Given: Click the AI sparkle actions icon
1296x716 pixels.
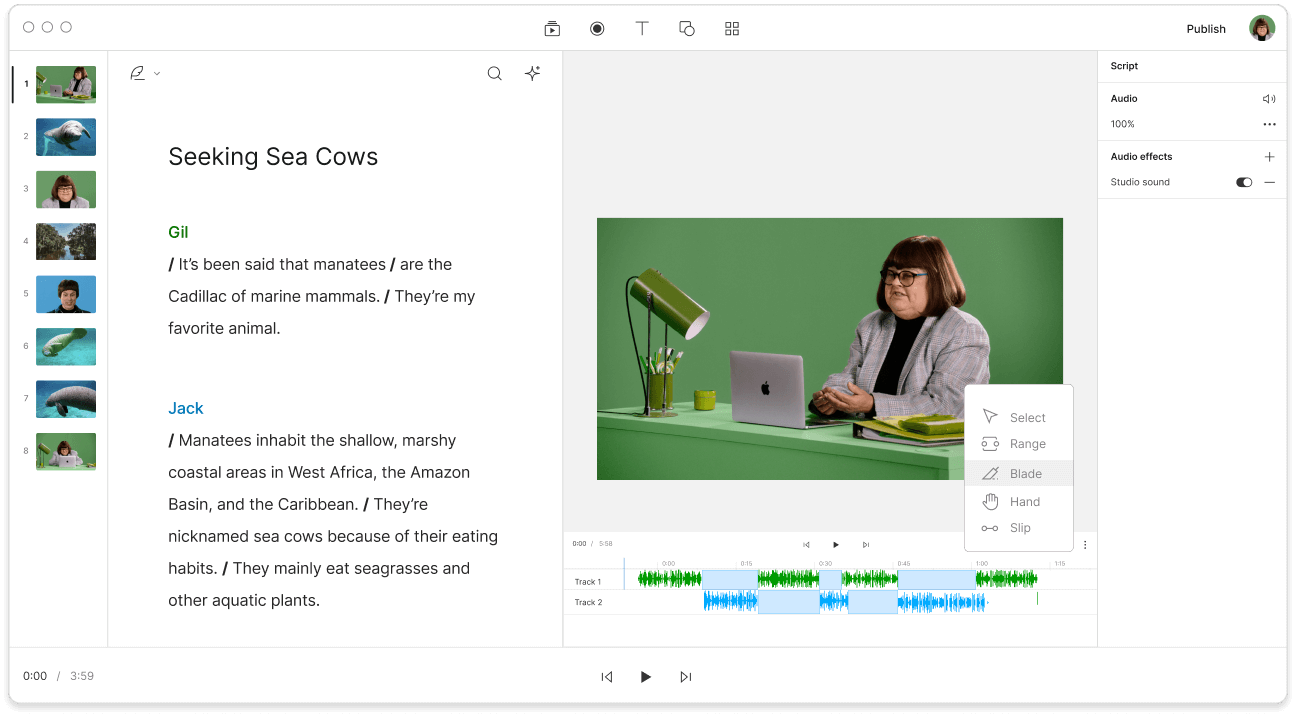Looking at the screenshot, I should click(x=533, y=73).
